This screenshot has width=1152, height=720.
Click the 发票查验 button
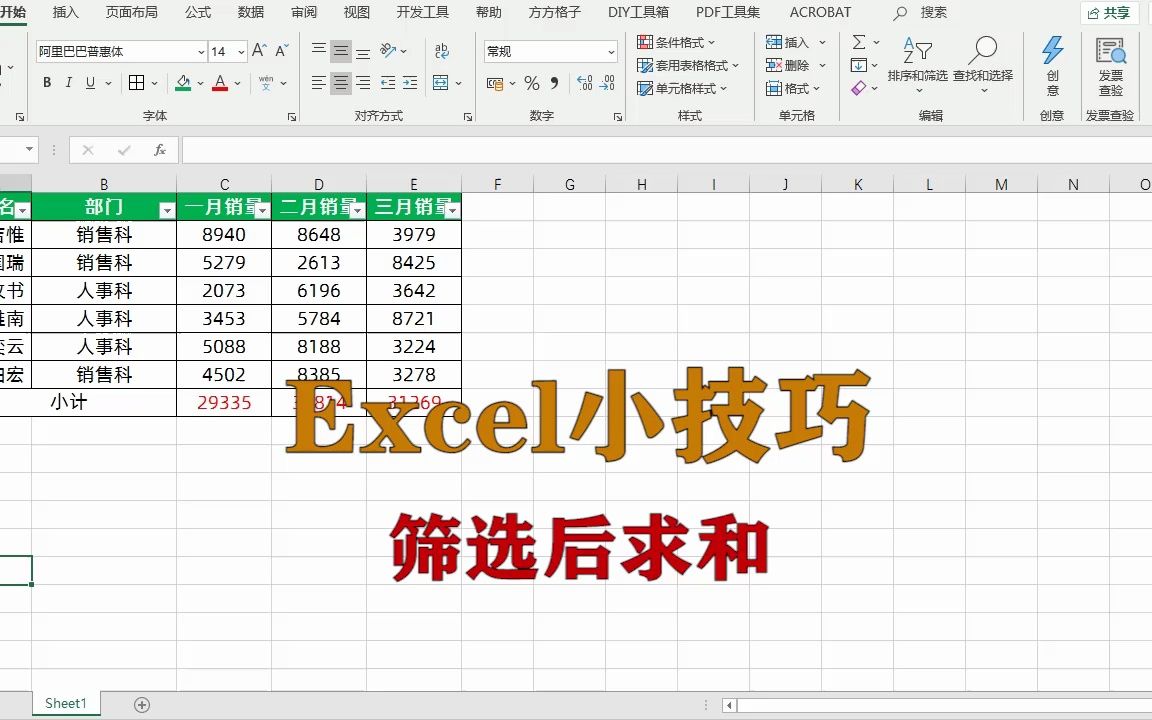point(1112,67)
